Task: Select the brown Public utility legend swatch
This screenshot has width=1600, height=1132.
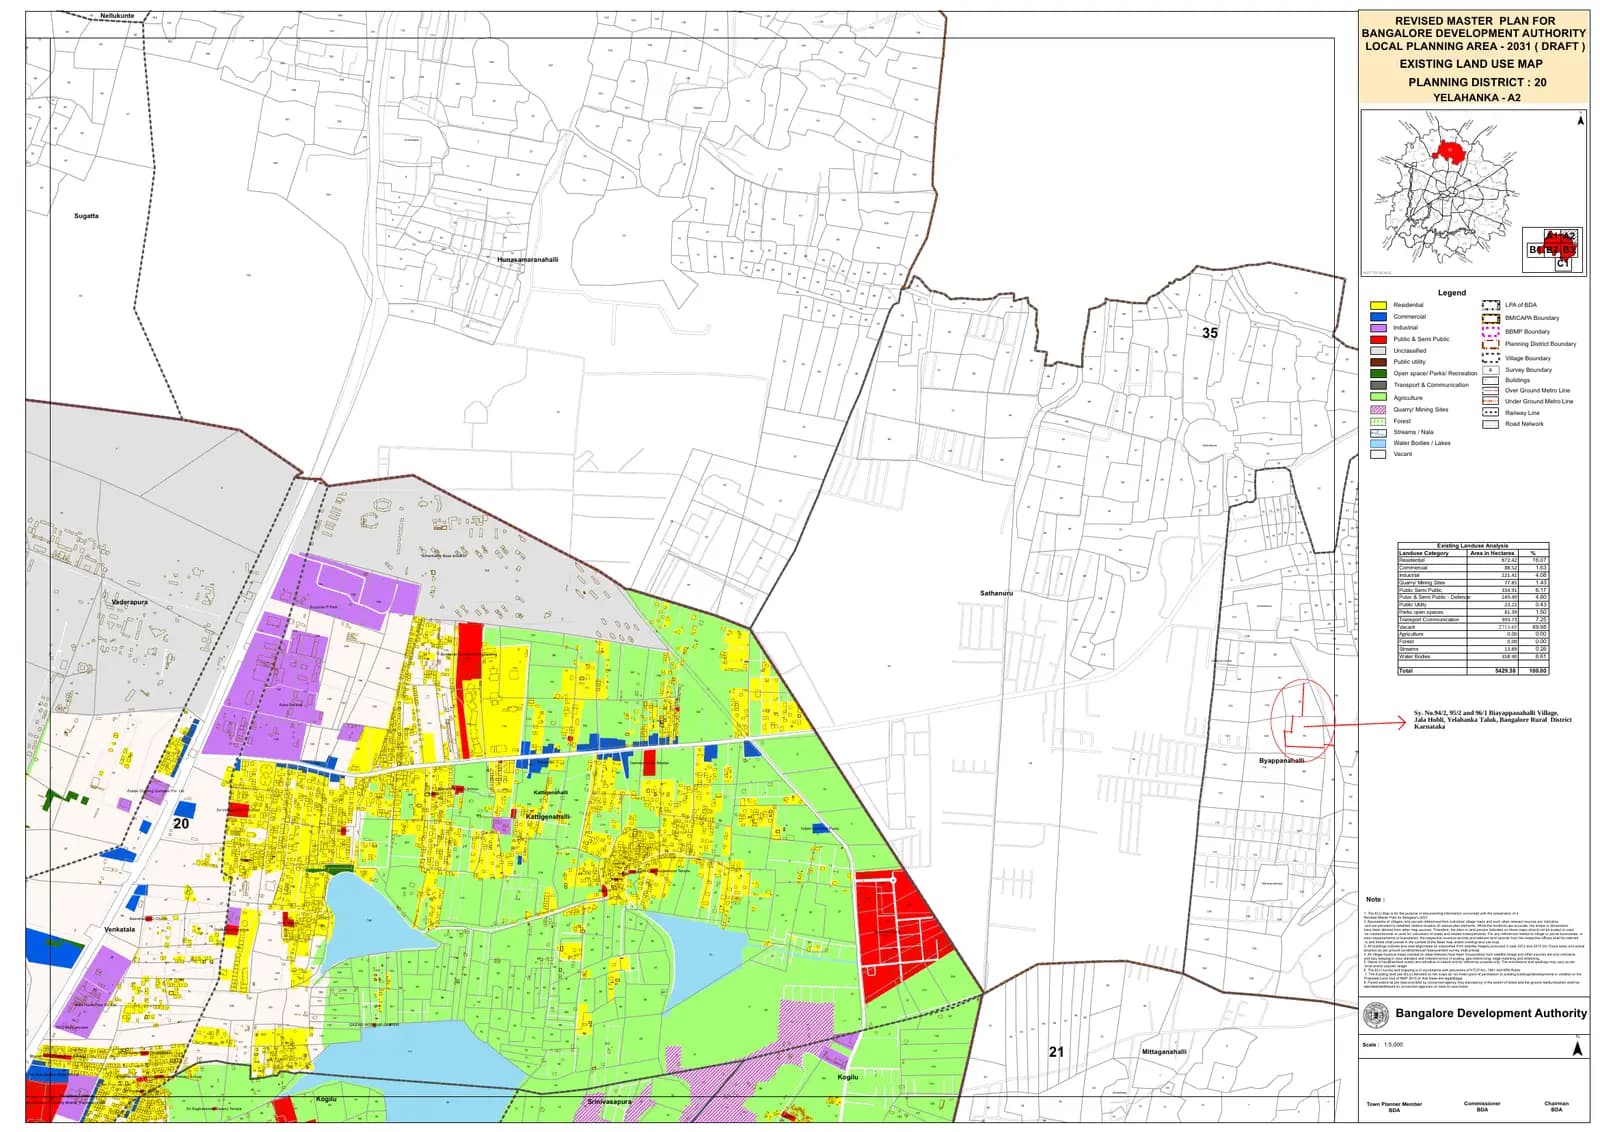Action: (x=1378, y=362)
